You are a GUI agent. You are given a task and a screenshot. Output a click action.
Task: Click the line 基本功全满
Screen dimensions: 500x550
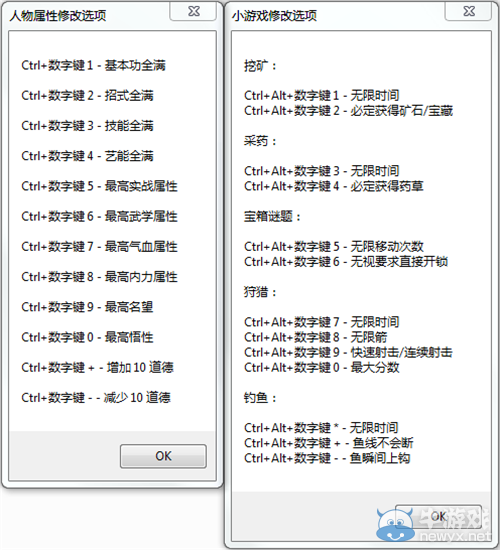[x=93, y=65]
